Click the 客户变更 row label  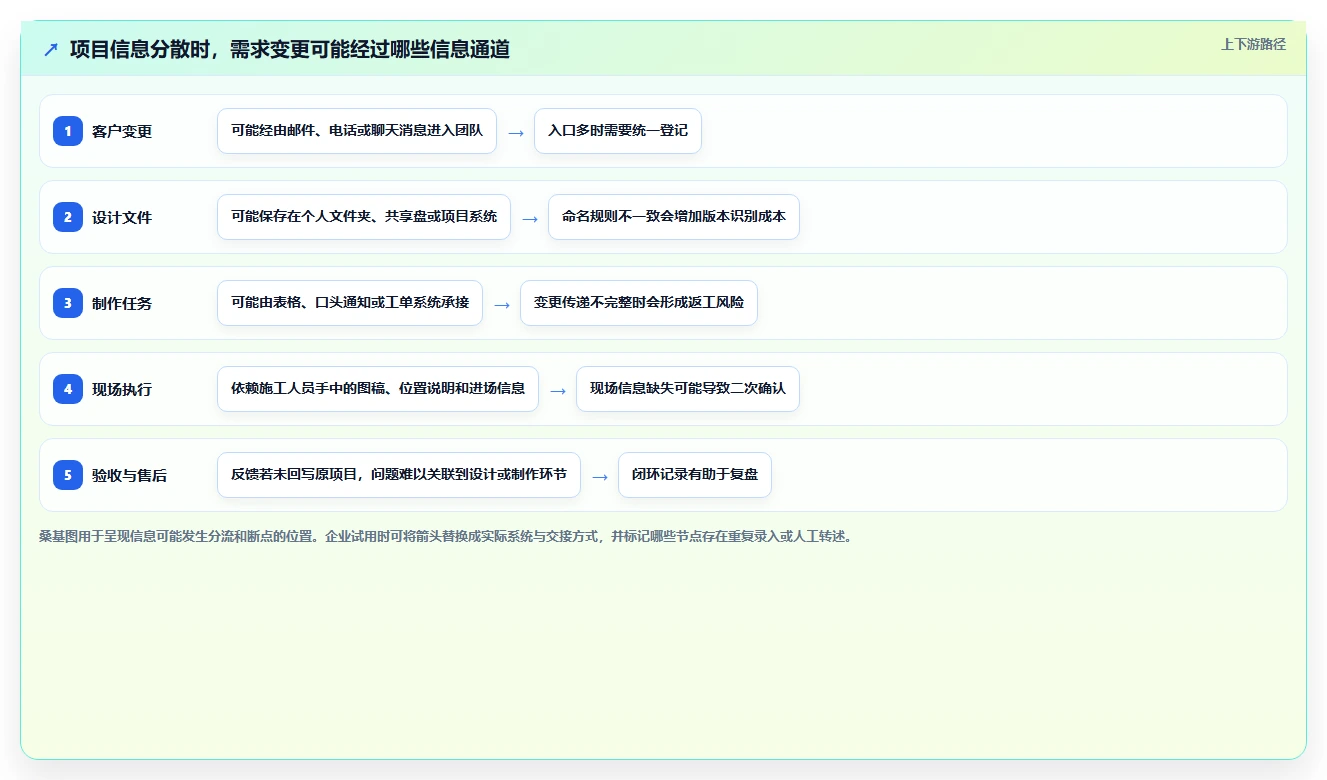[122, 131]
